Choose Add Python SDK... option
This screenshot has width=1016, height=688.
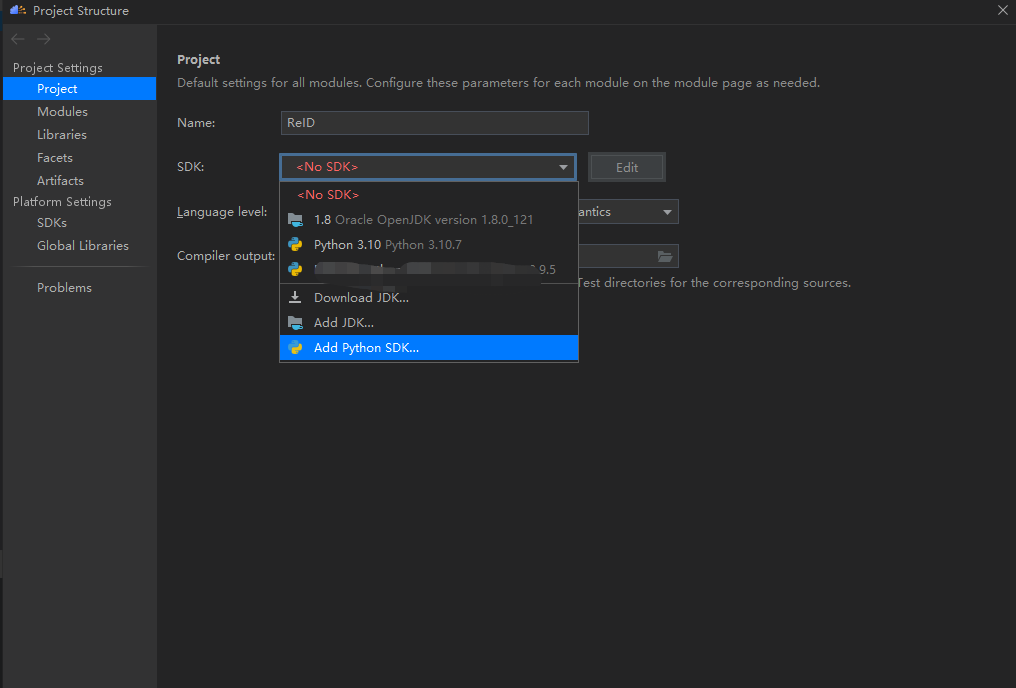click(x=366, y=348)
